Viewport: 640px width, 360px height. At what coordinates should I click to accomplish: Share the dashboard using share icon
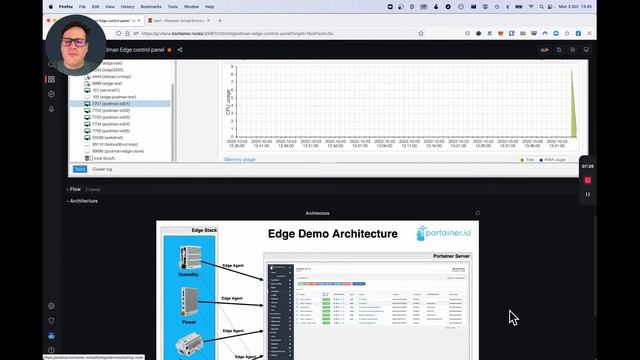180,50
